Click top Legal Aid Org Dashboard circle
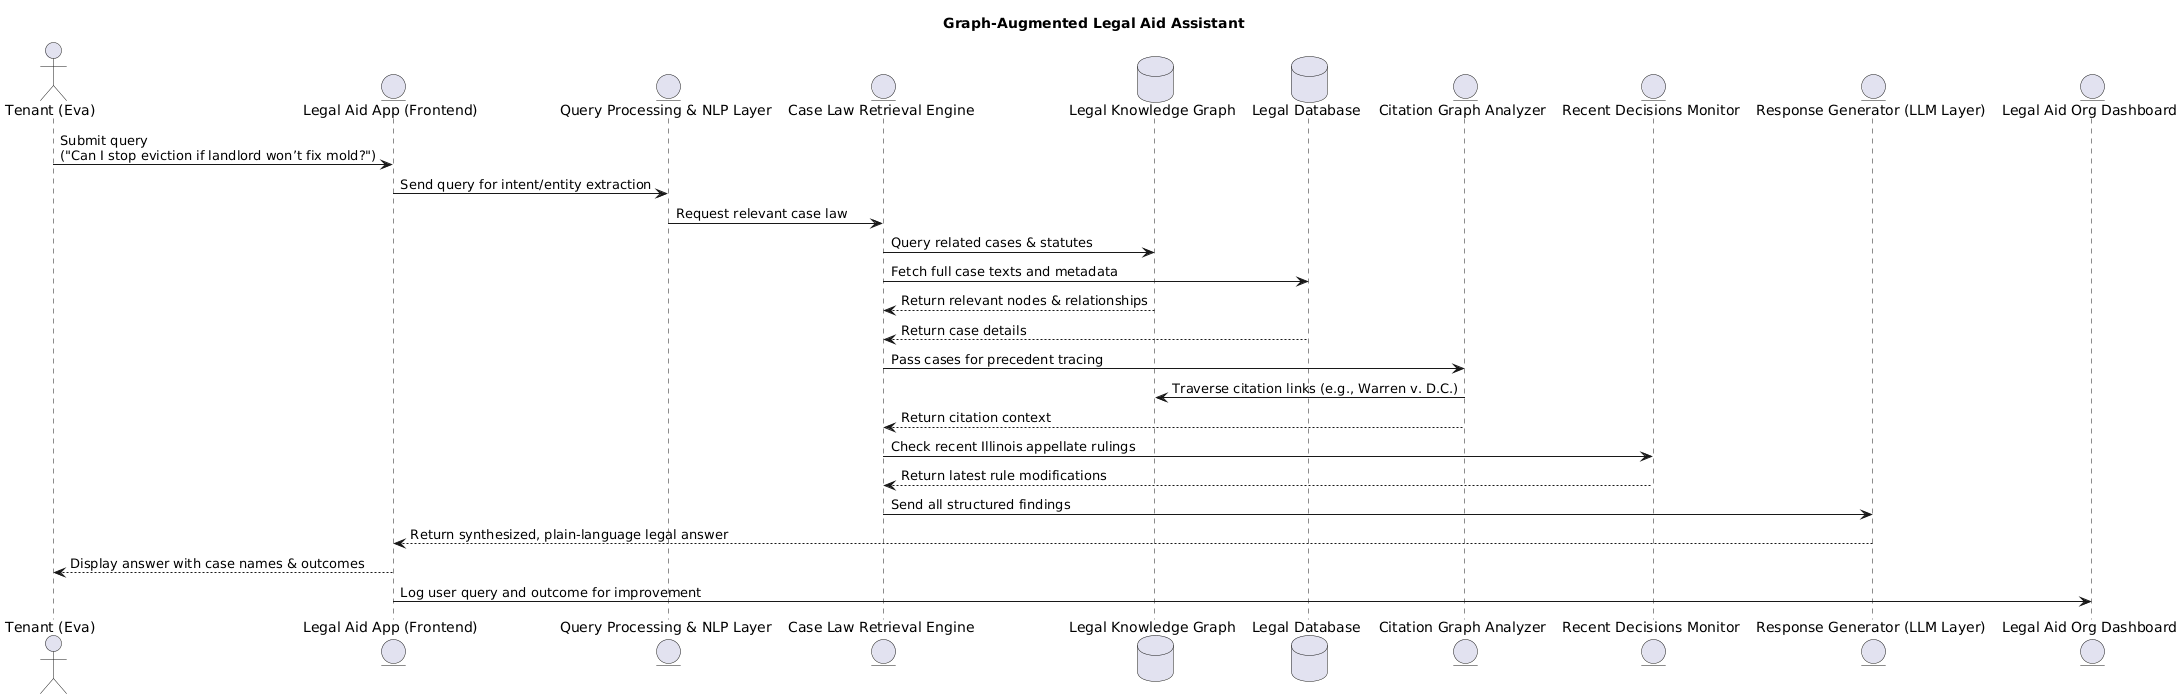 [2090, 87]
